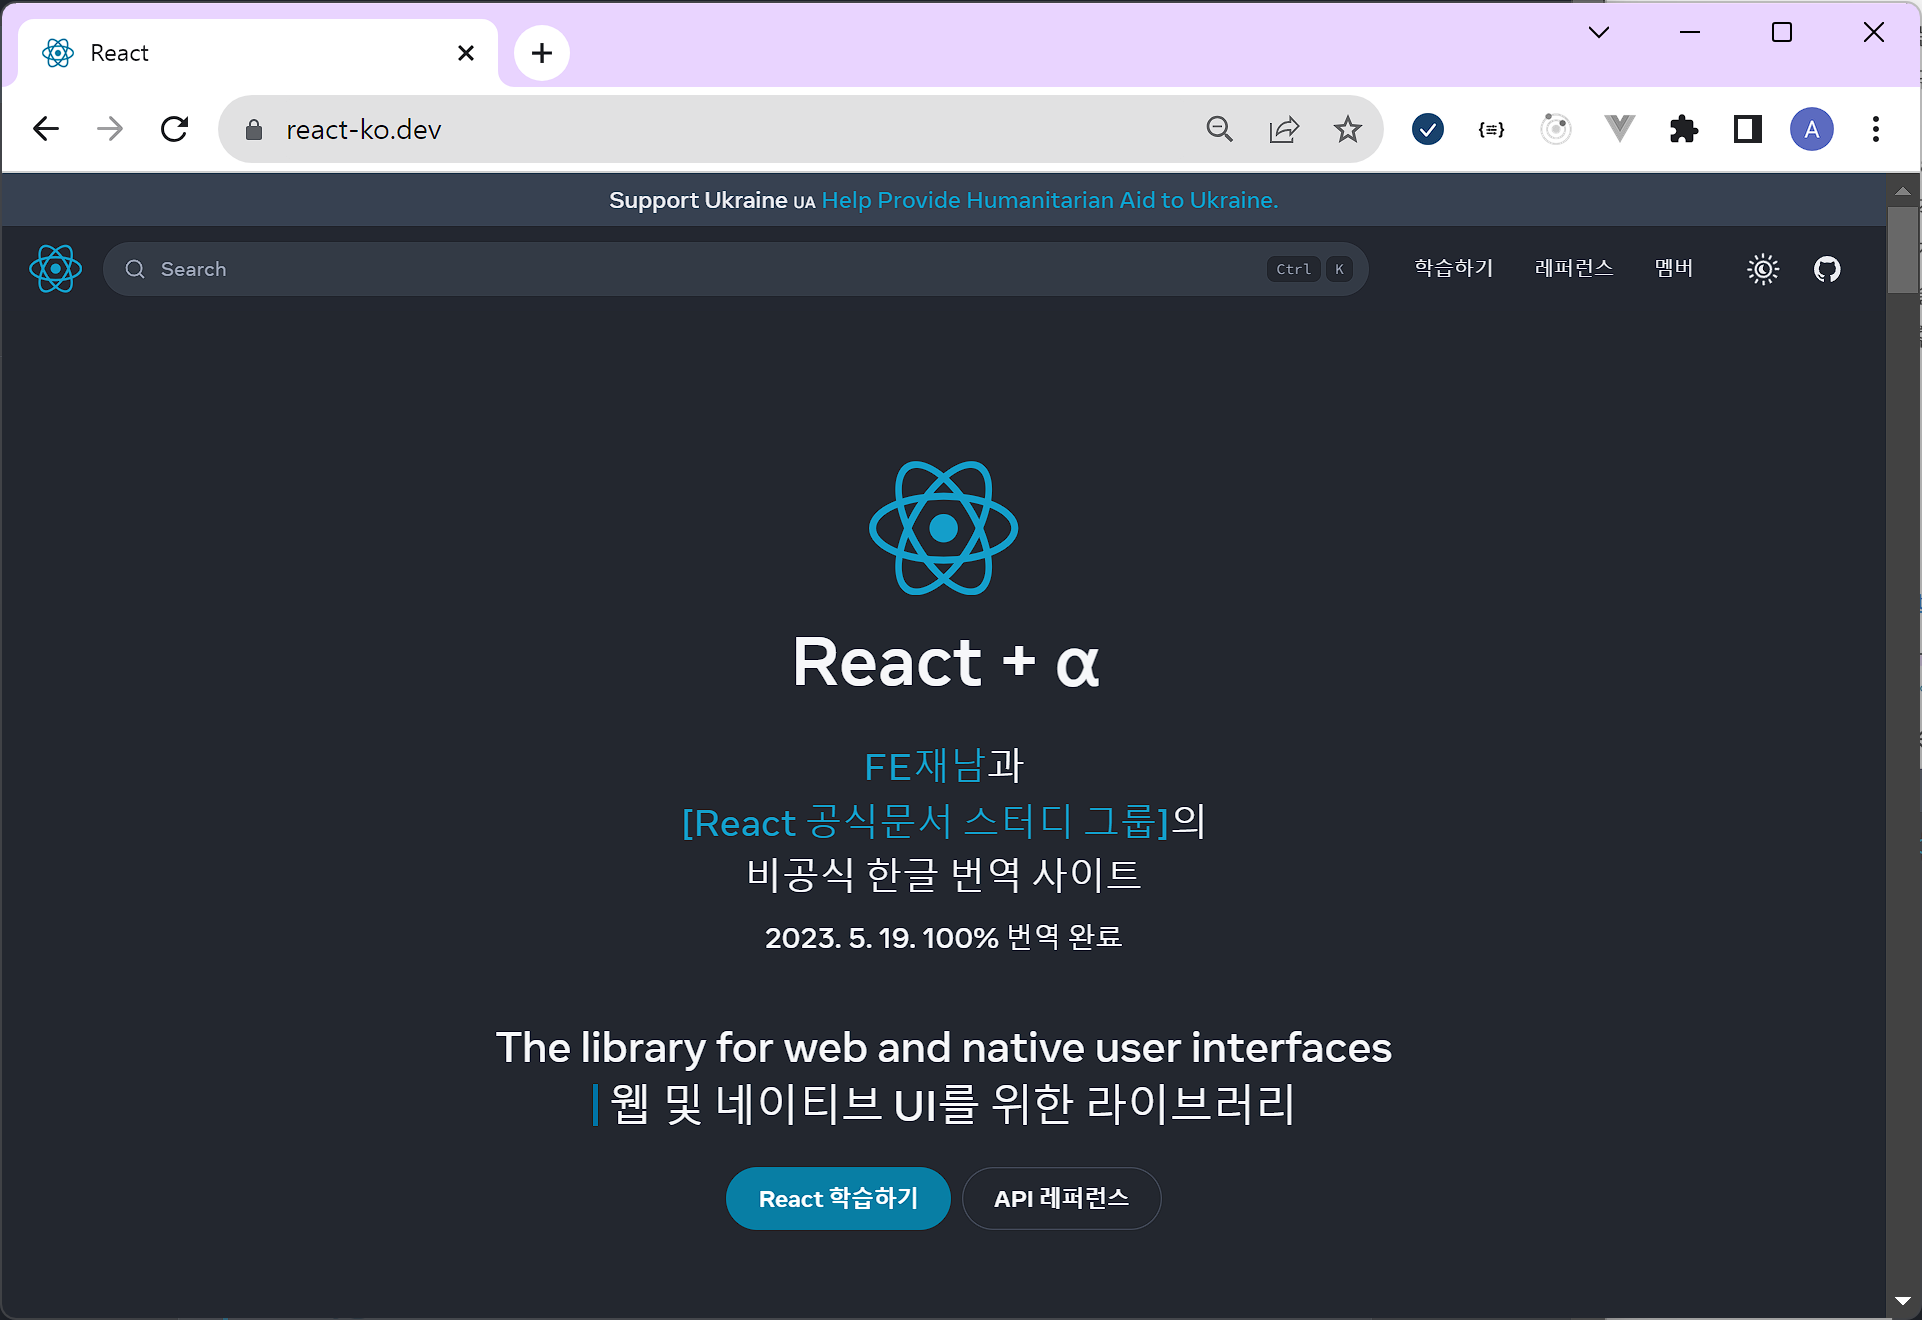Click Help Provide Humanitarian Aid to Ukraine link
This screenshot has width=1922, height=1320.
(x=1049, y=200)
